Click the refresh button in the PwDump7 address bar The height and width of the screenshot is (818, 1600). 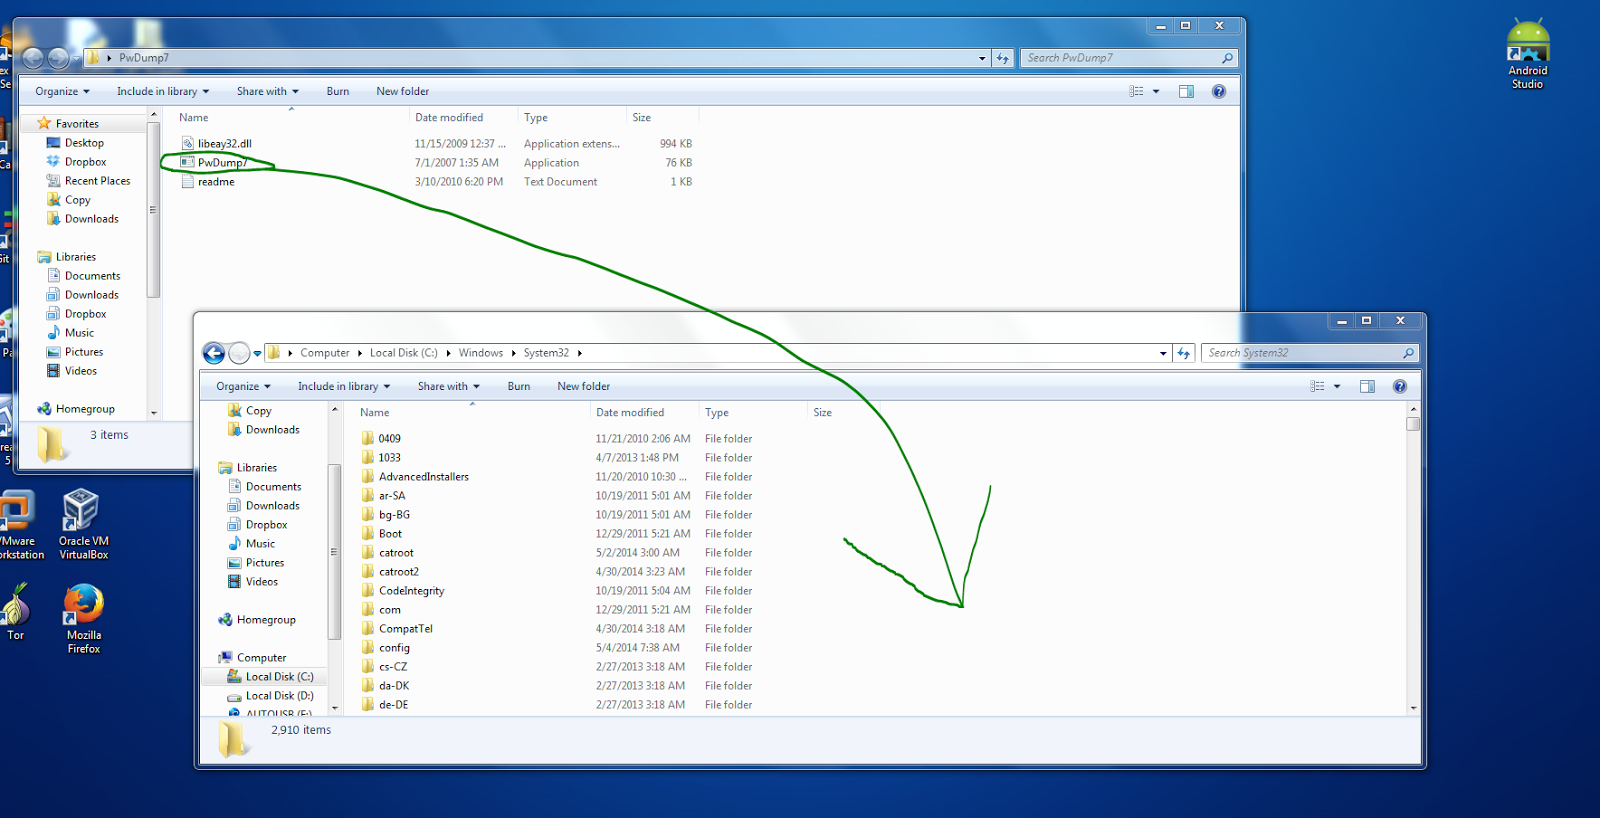point(1003,58)
